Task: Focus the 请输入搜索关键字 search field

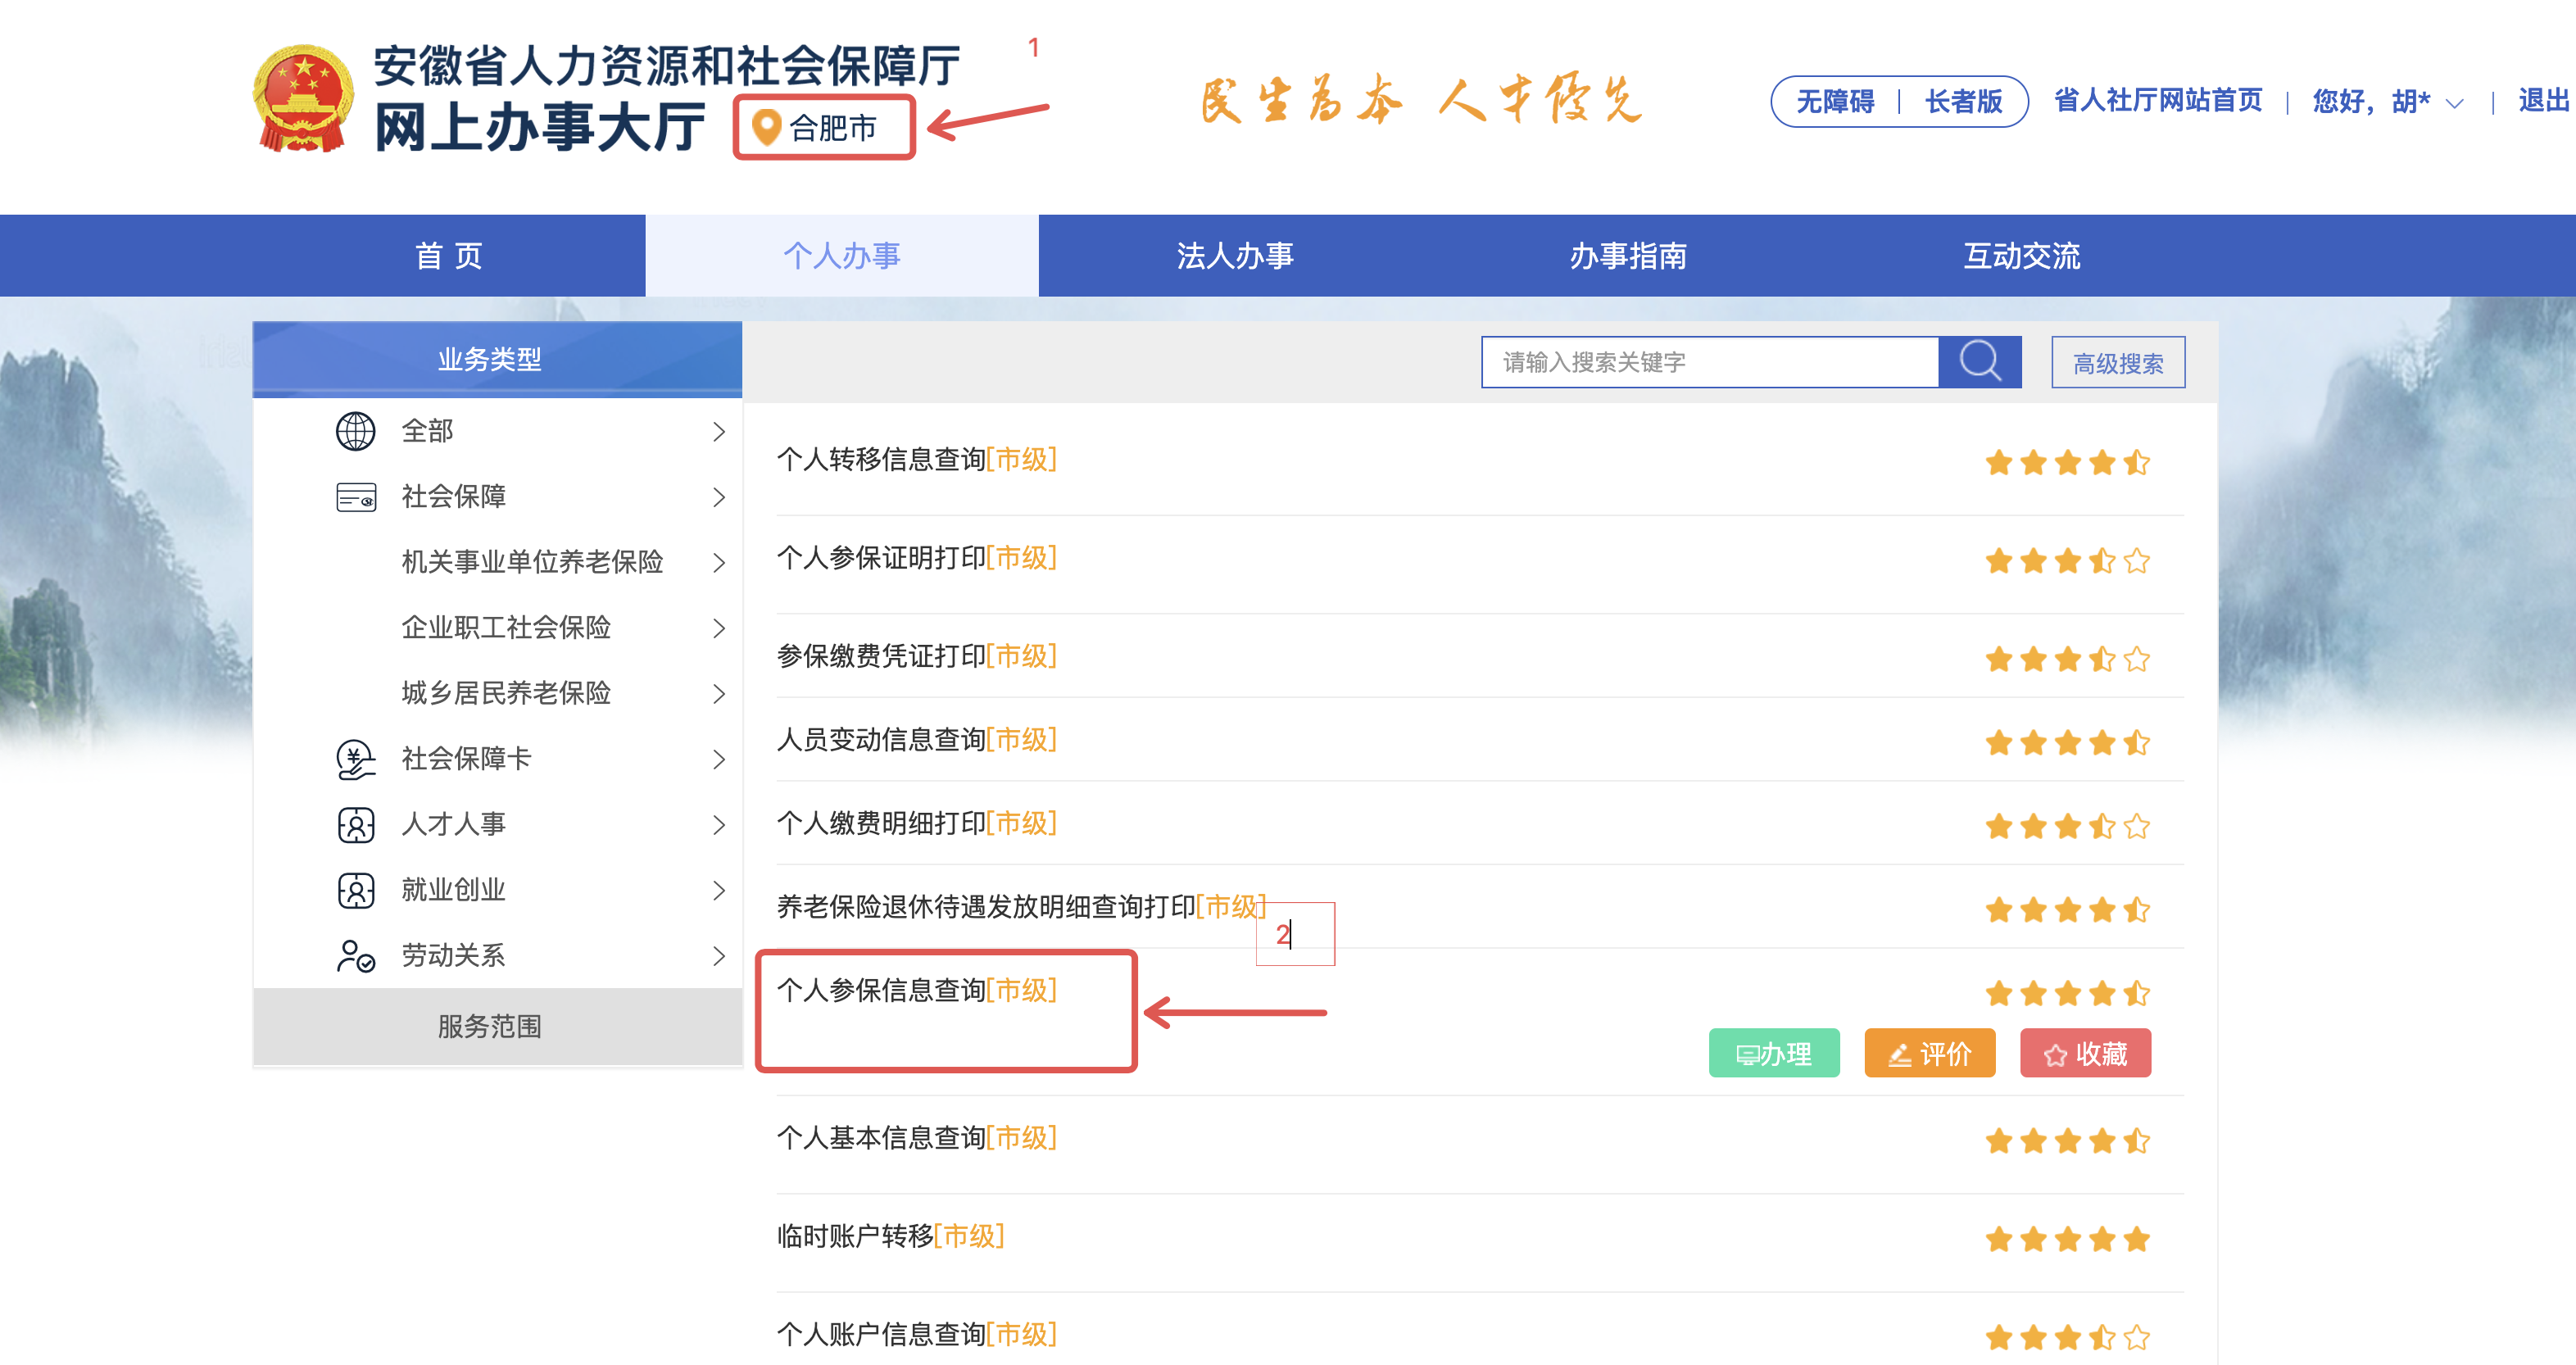Action: click(x=1709, y=362)
